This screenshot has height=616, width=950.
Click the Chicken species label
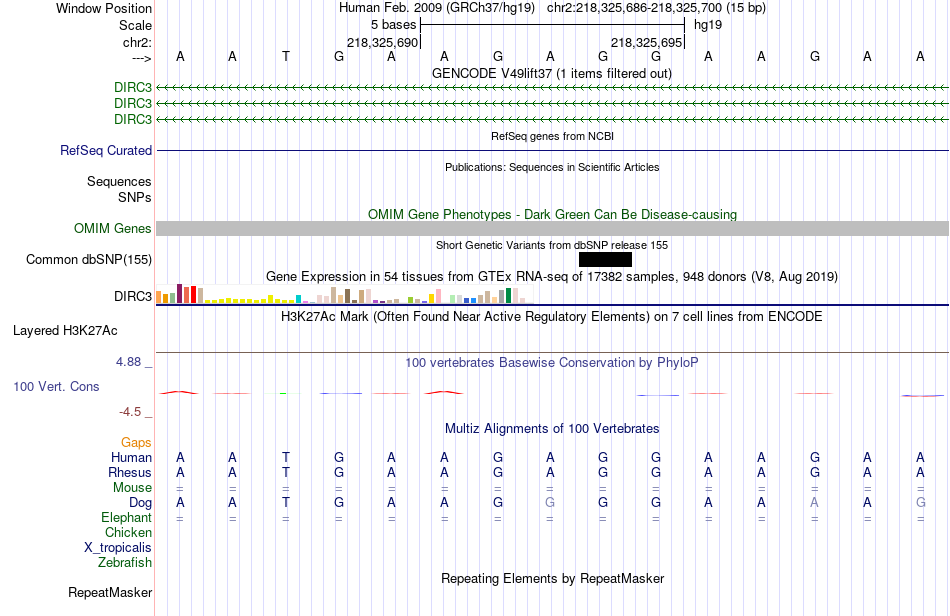(128, 532)
